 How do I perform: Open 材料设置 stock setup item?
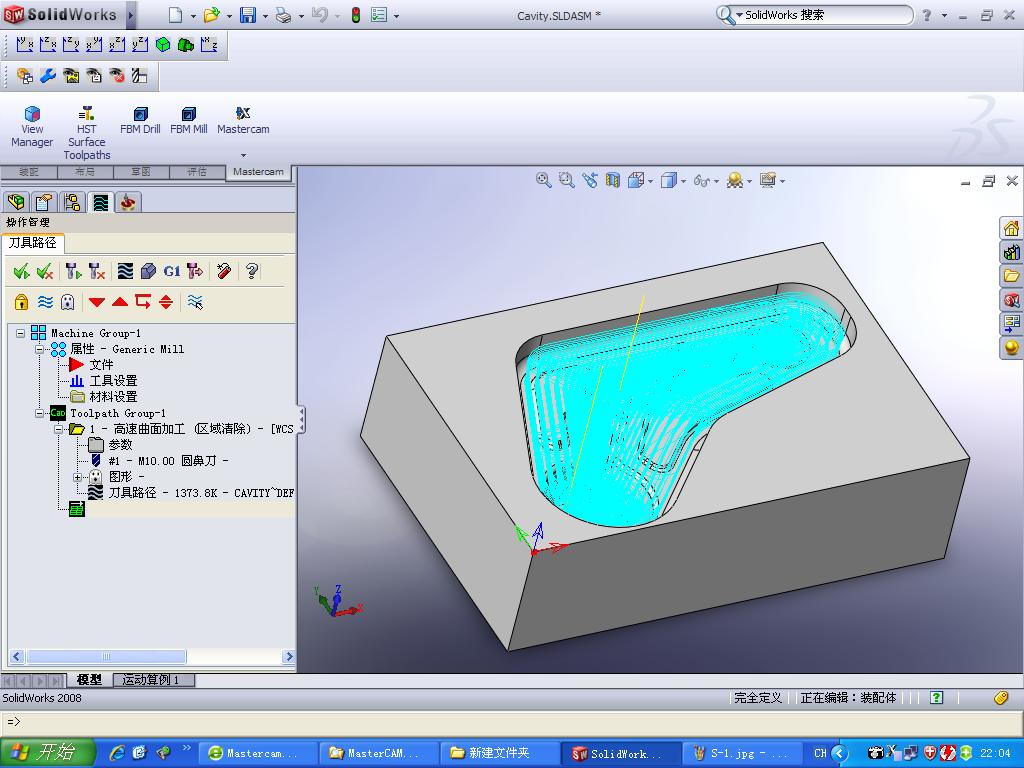click(113, 396)
